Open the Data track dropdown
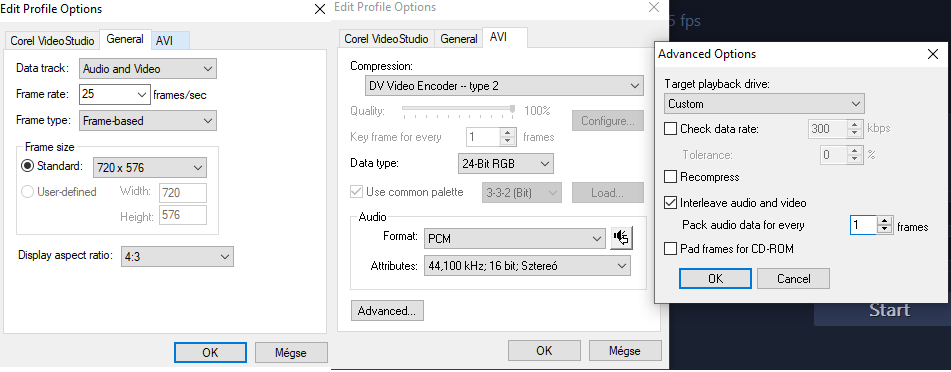Viewport: 951px width, 372px height. click(x=147, y=69)
